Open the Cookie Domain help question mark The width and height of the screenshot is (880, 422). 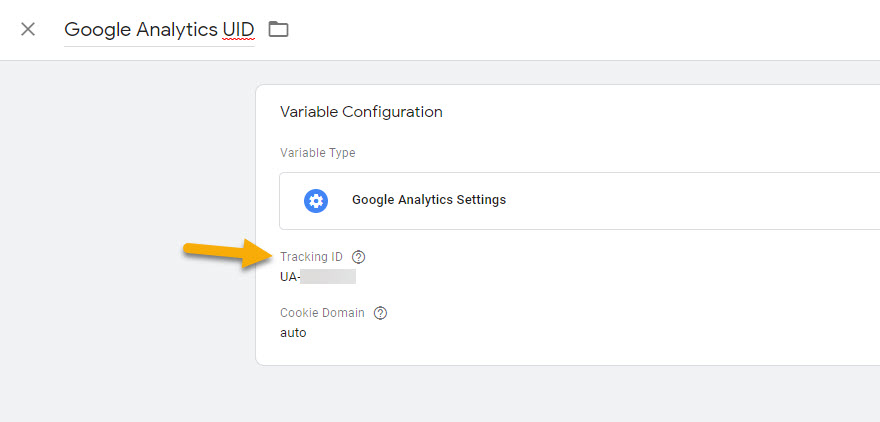tap(380, 313)
